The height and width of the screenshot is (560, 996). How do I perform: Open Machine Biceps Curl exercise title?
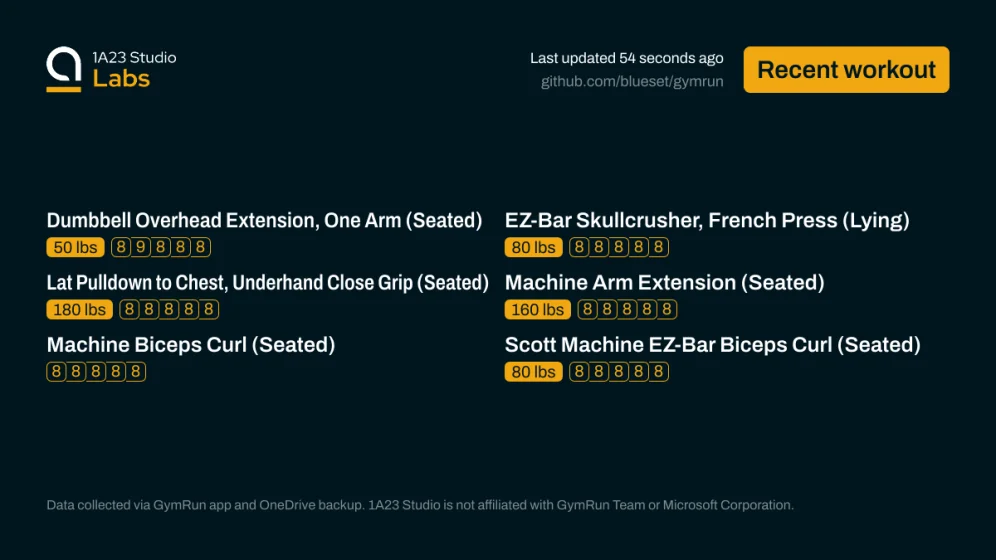[x=191, y=345]
